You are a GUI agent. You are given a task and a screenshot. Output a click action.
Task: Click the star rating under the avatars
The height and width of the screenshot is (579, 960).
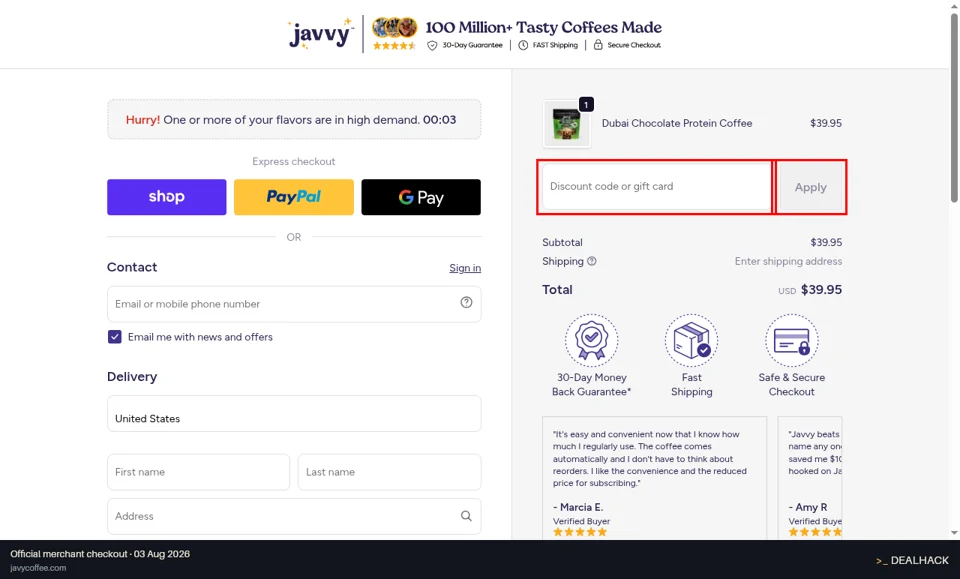coord(394,45)
